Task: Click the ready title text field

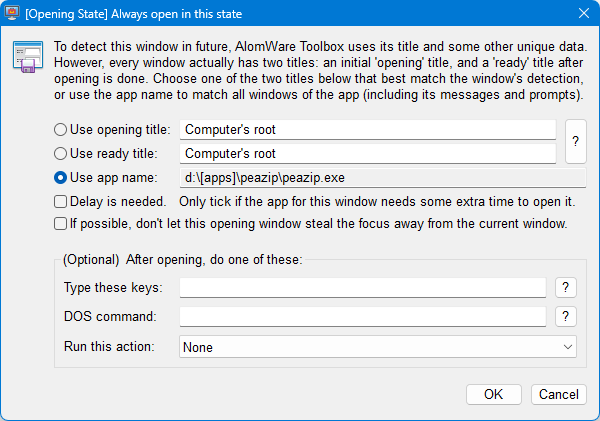Action: 367,154
